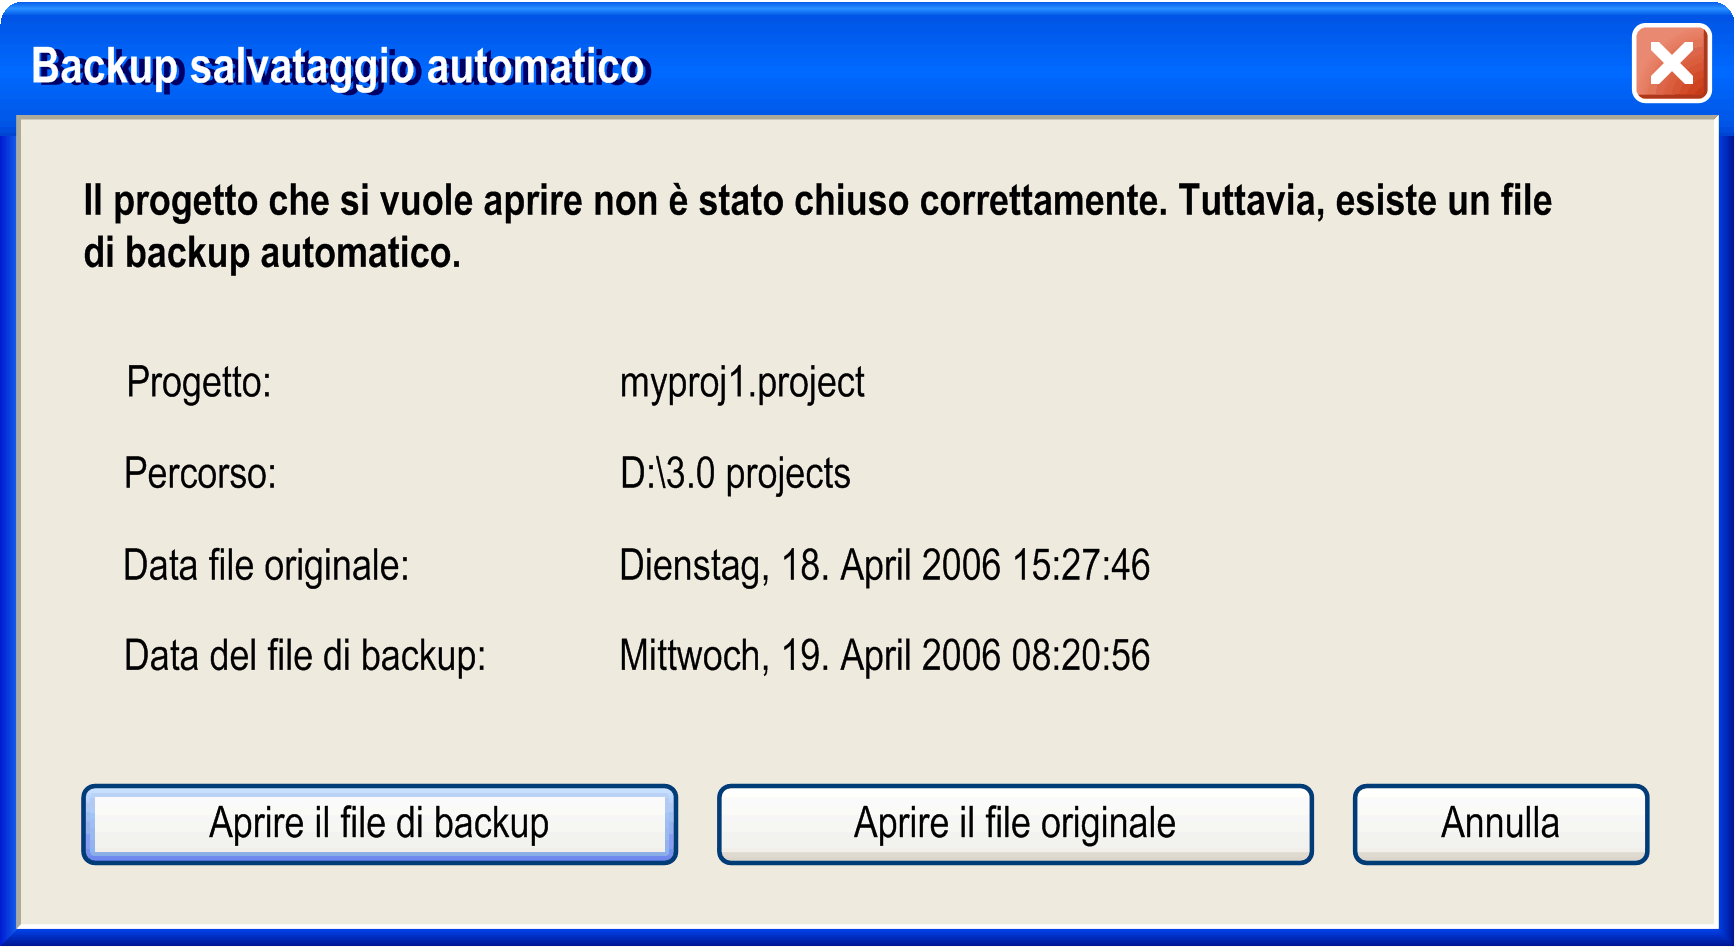Click the phrase "Tuttavia, esiste un file"
Screen dimensions: 1735x948
pyautogui.click(x=1365, y=201)
